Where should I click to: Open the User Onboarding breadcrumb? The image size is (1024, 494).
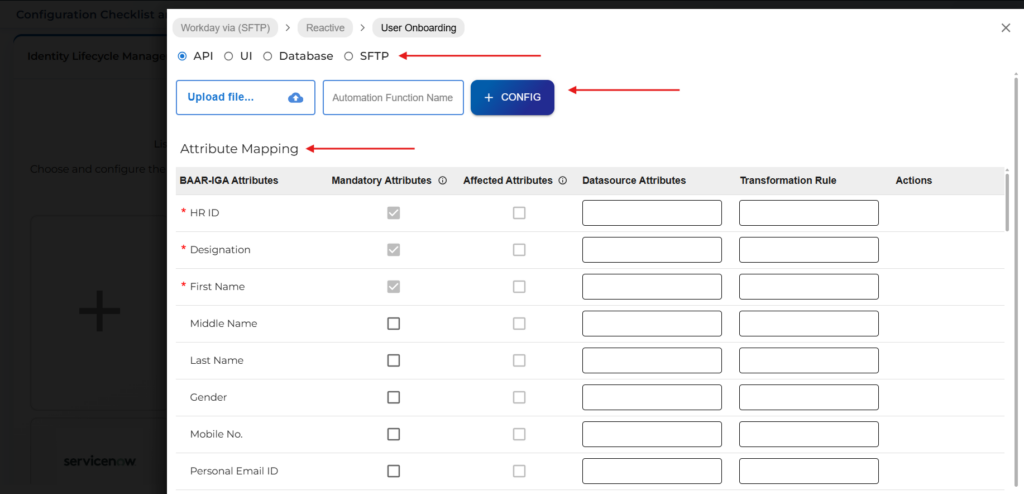pyautogui.click(x=419, y=27)
